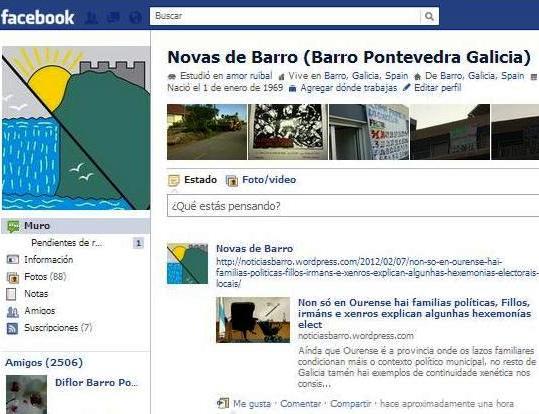This screenshot has height=414, width=539.
Task: Open the noticiasbarro.wordpress.com post URL
Action: tap(377, 273)
